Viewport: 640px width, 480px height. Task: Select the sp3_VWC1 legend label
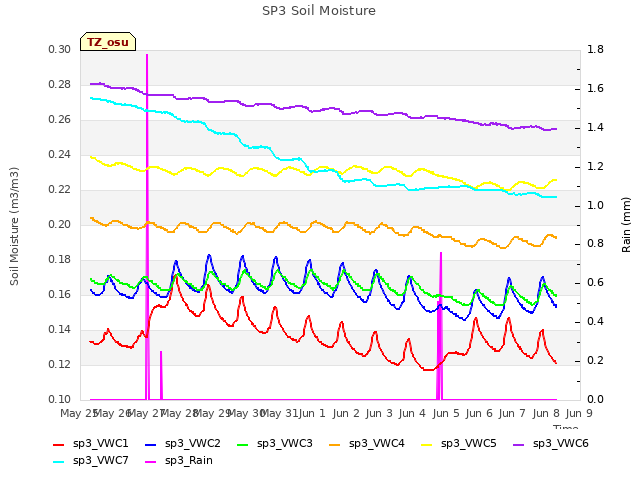click(x=100, y=444)
